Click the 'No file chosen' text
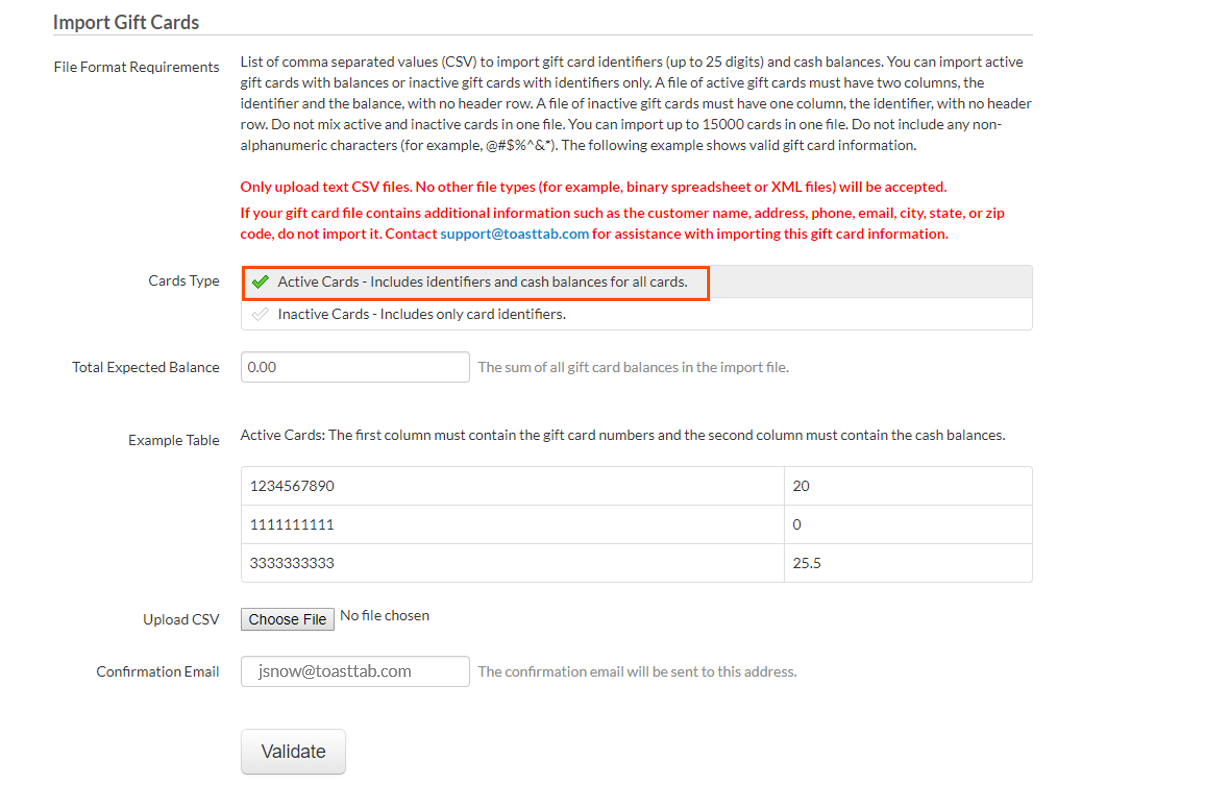Image resolution: width=1205 pixels, height=808 pixels. [x=385, y=616]
